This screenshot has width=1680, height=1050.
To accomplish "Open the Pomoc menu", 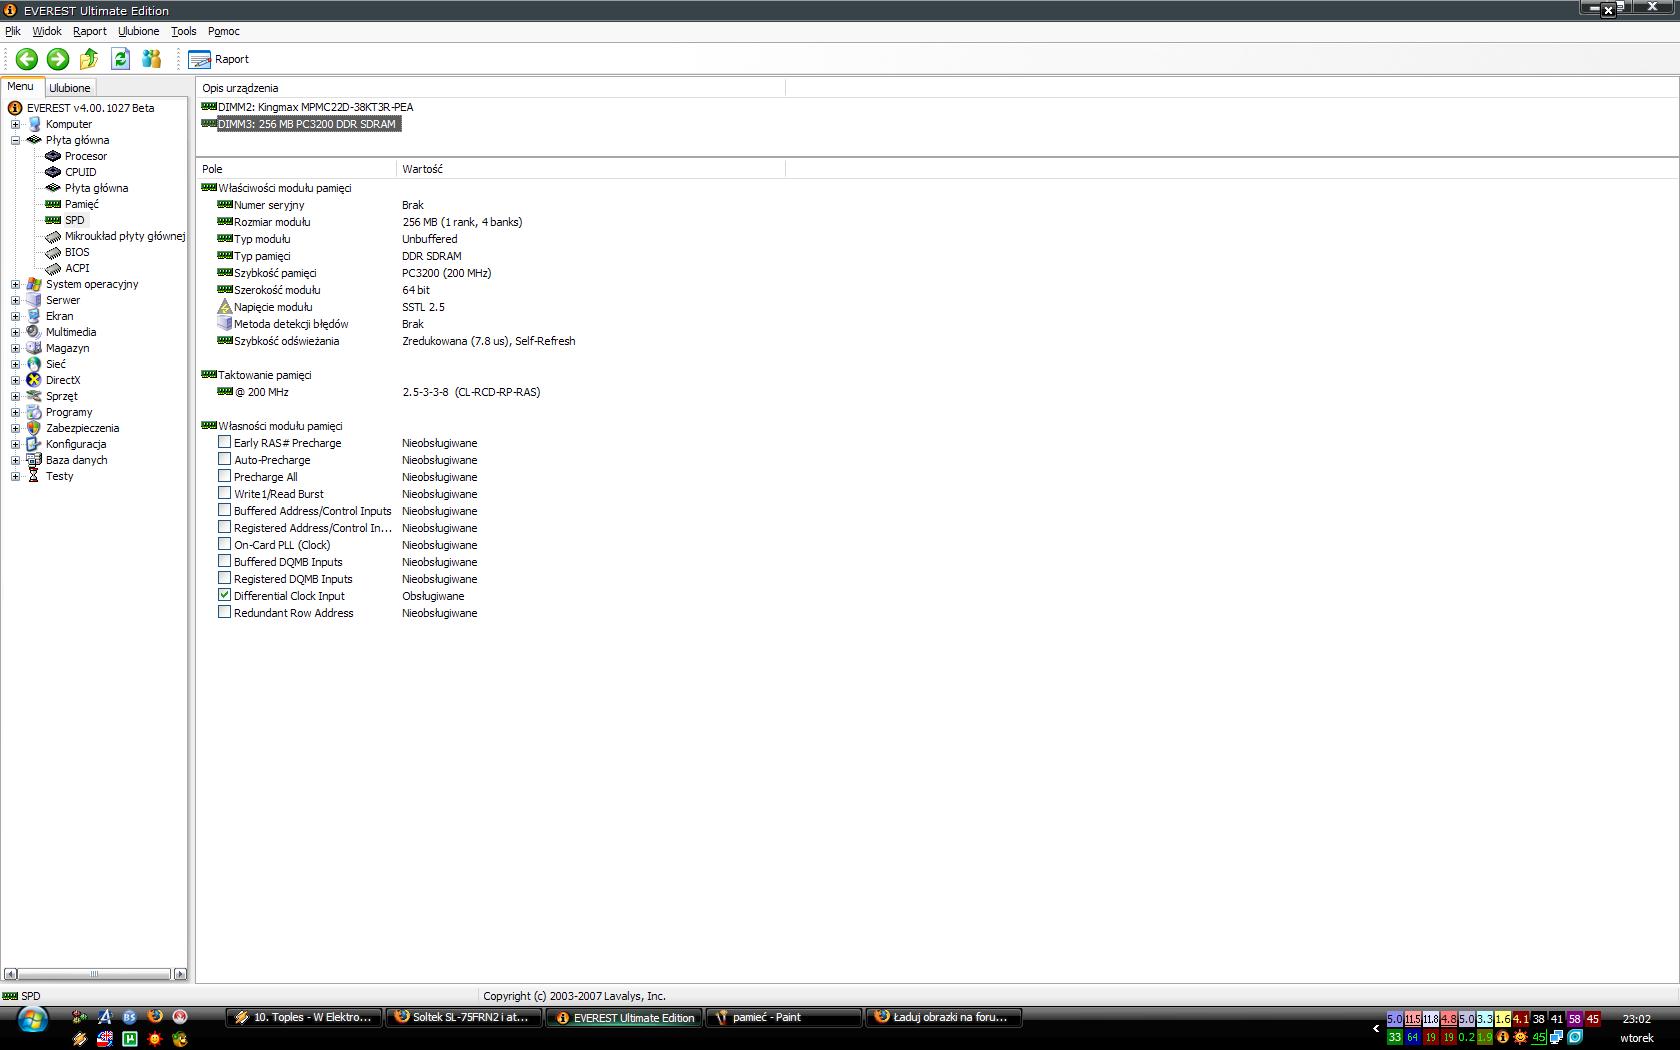I will [x=224, y=31].
